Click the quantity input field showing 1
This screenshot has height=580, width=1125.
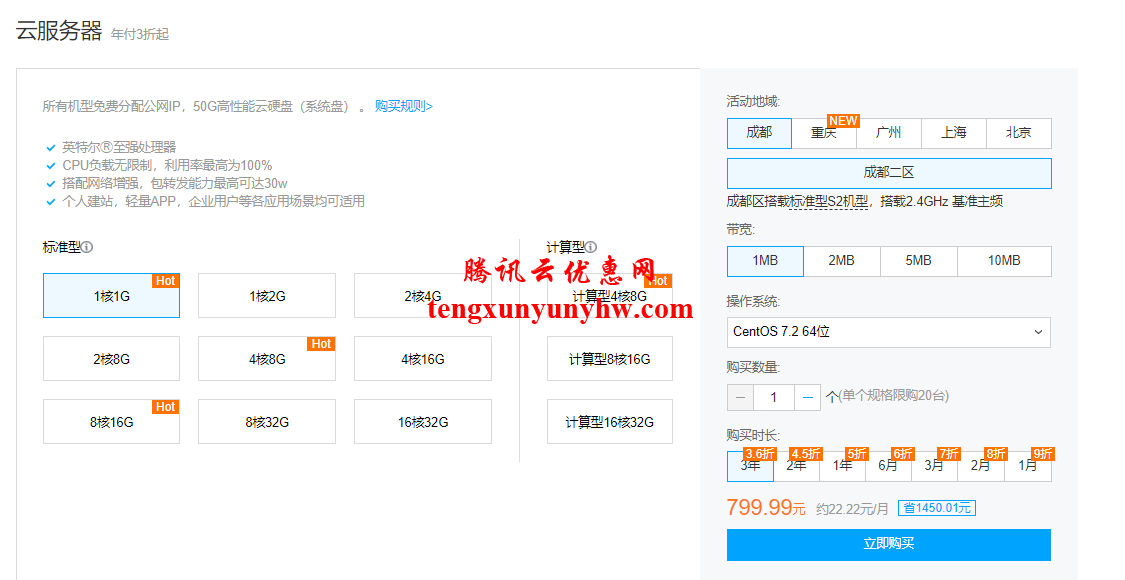[x=773, y=397]
